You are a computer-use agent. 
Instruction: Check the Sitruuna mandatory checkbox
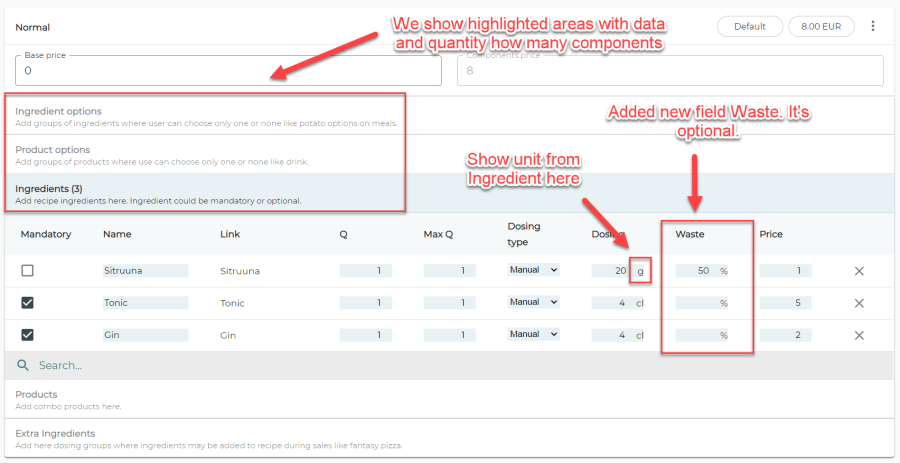point(28,271)
